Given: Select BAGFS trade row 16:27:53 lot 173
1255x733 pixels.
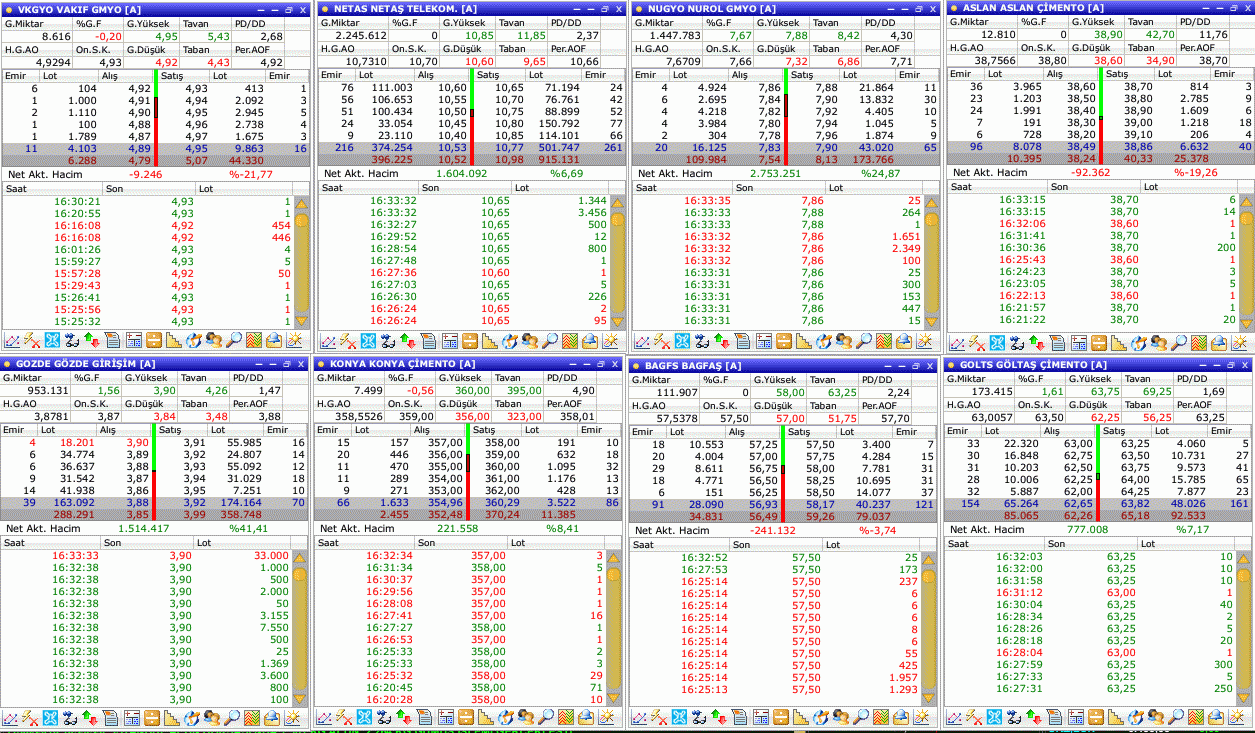Looking at the screenshot, I should [777, 569].
